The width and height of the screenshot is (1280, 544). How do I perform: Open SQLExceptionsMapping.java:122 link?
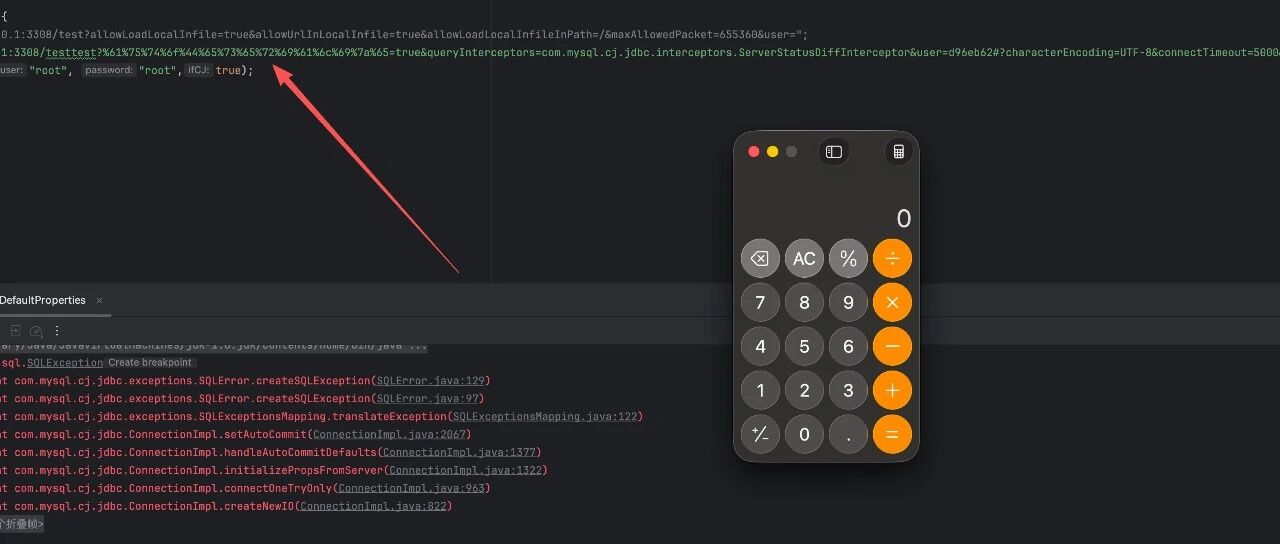pyautogui.click(x=545, y=417)
